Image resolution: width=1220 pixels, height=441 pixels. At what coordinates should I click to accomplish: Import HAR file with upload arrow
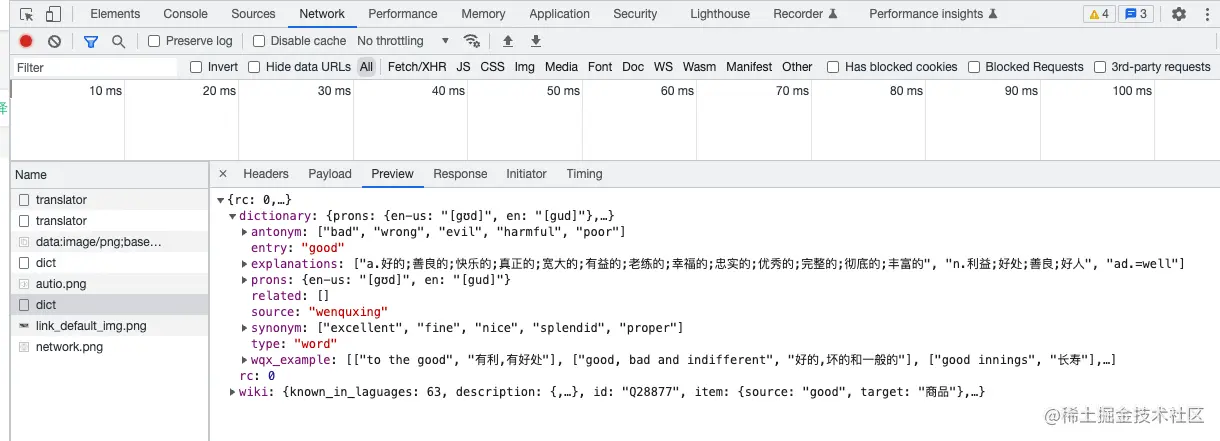point(508,41)
